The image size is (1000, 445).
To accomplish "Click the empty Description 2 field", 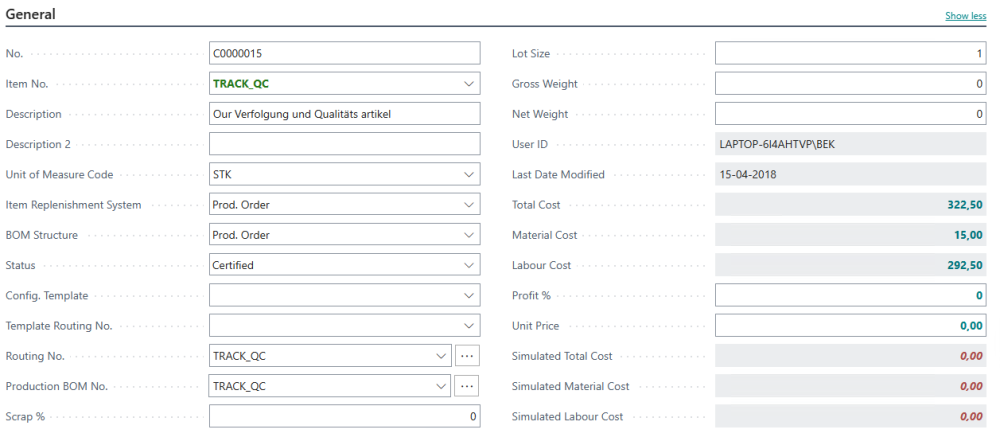I will click(344, 144).
